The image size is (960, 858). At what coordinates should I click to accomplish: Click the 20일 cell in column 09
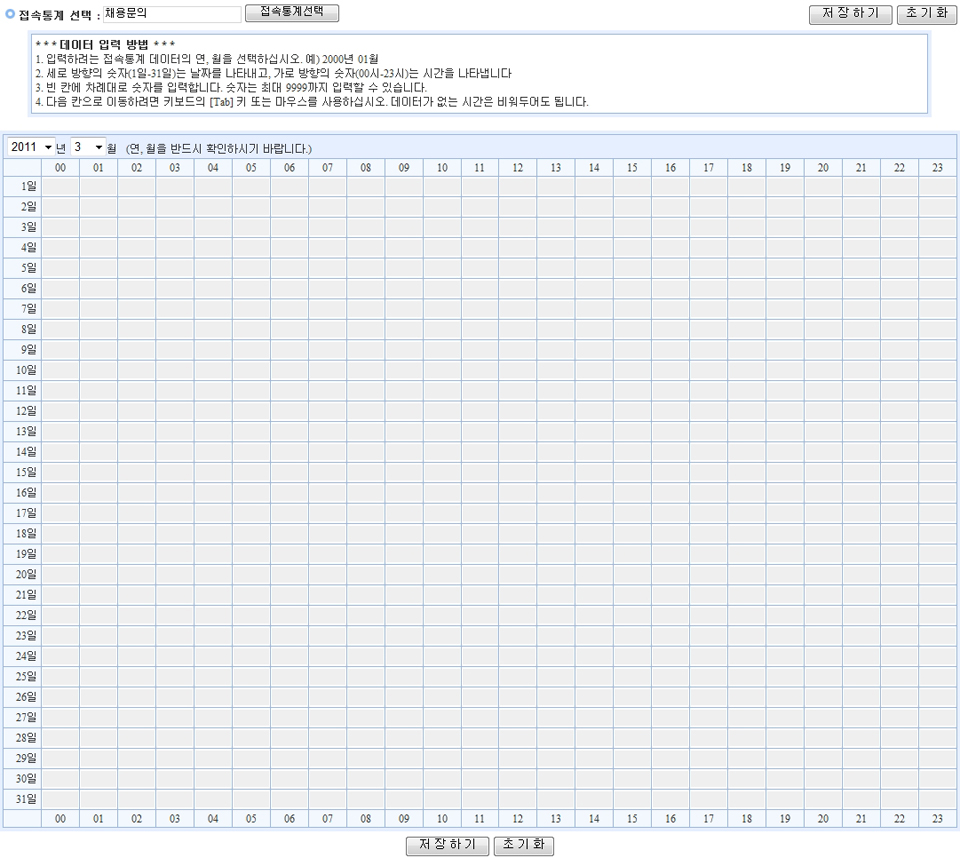pyautogui.click(x=404, y=574)
